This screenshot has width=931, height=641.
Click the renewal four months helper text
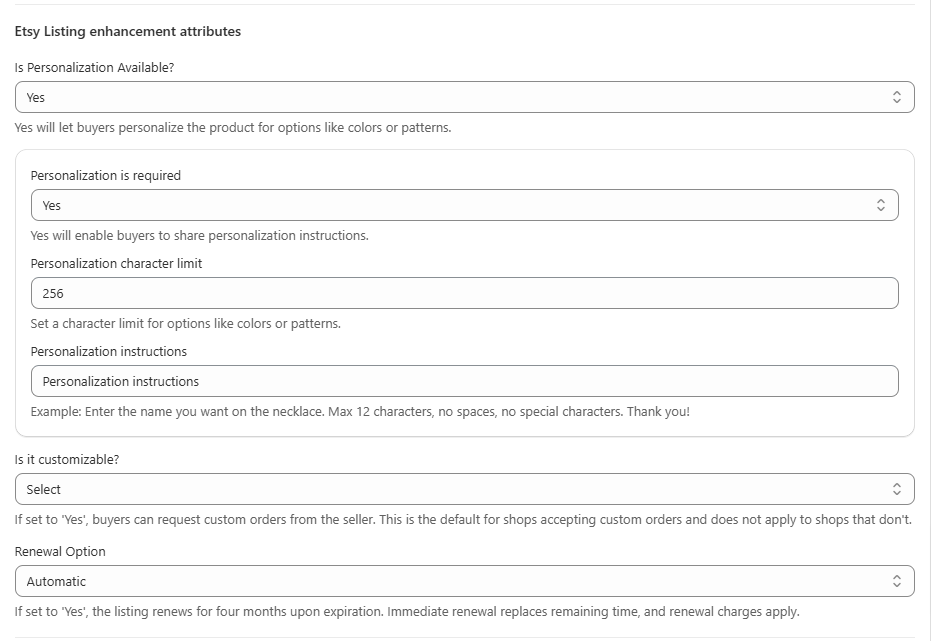(407, 612)
